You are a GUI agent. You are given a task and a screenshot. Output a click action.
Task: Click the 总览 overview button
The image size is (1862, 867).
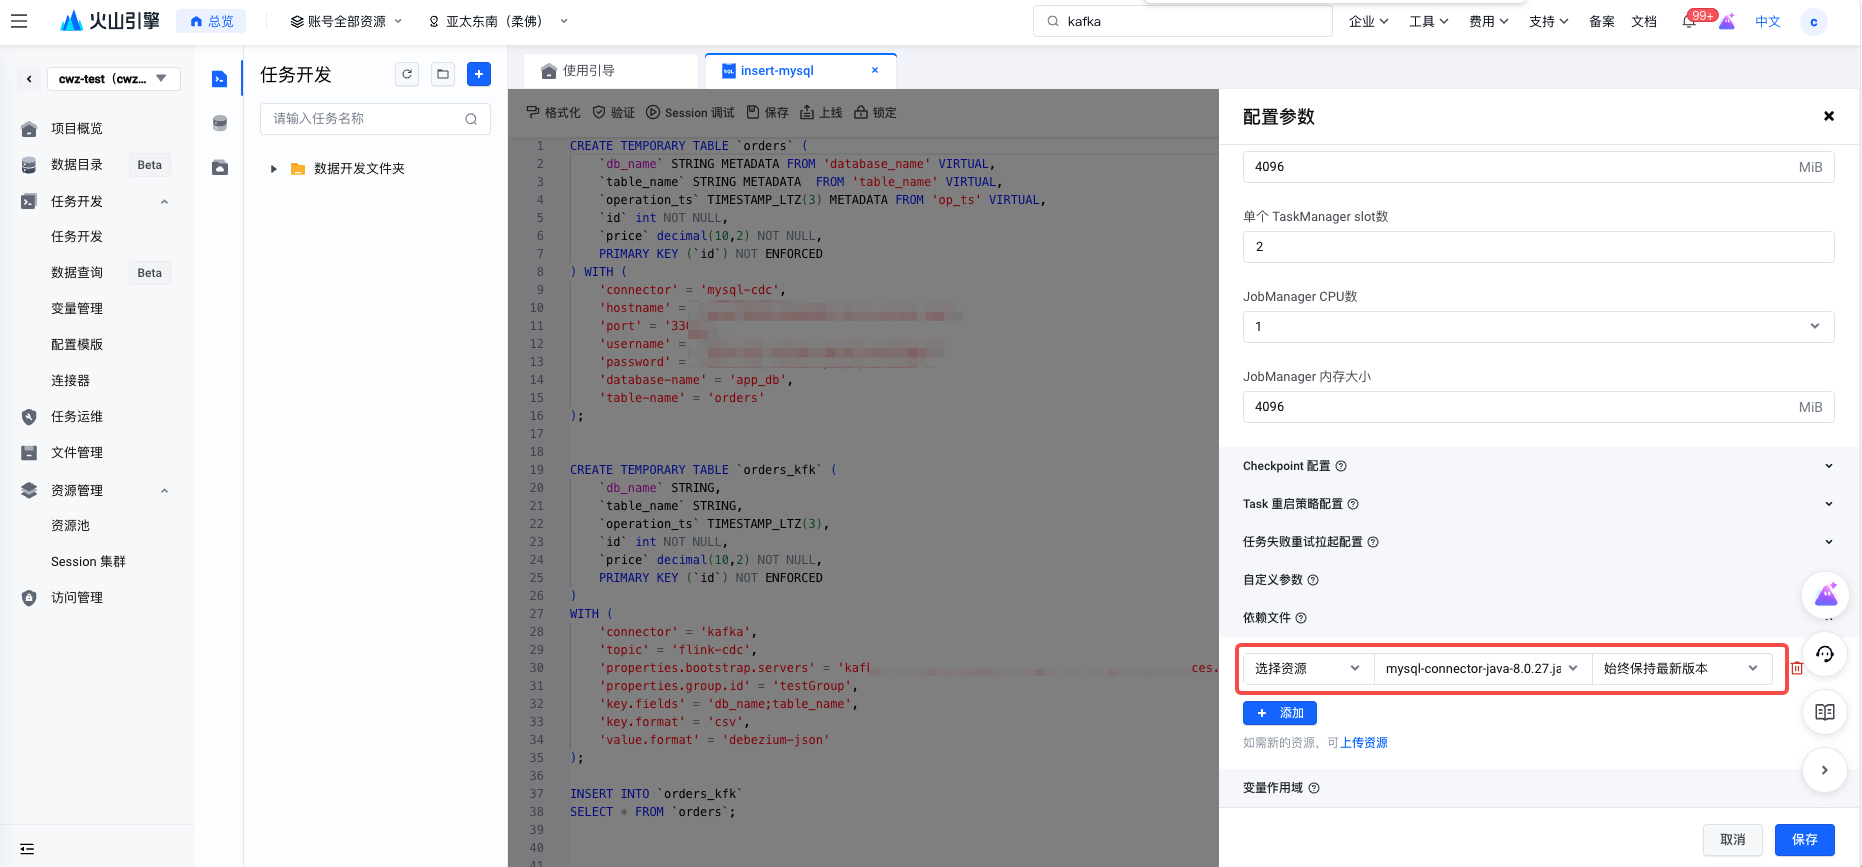(x=211, y=21)
